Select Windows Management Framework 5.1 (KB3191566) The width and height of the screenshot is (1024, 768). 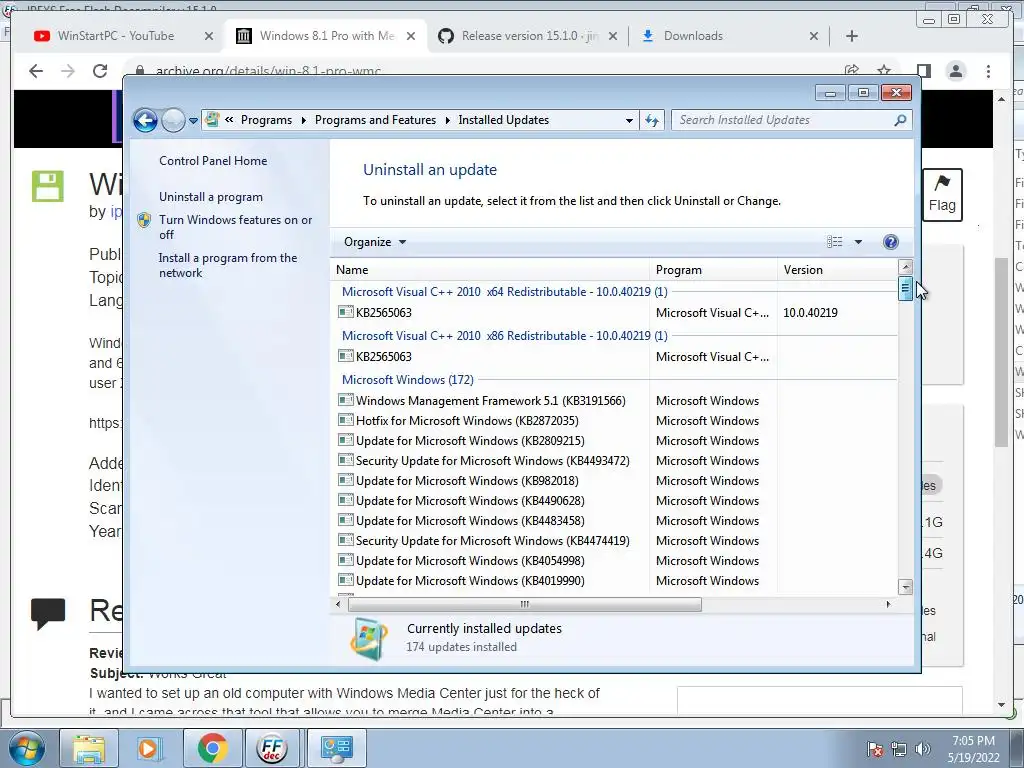pos(490,401)
